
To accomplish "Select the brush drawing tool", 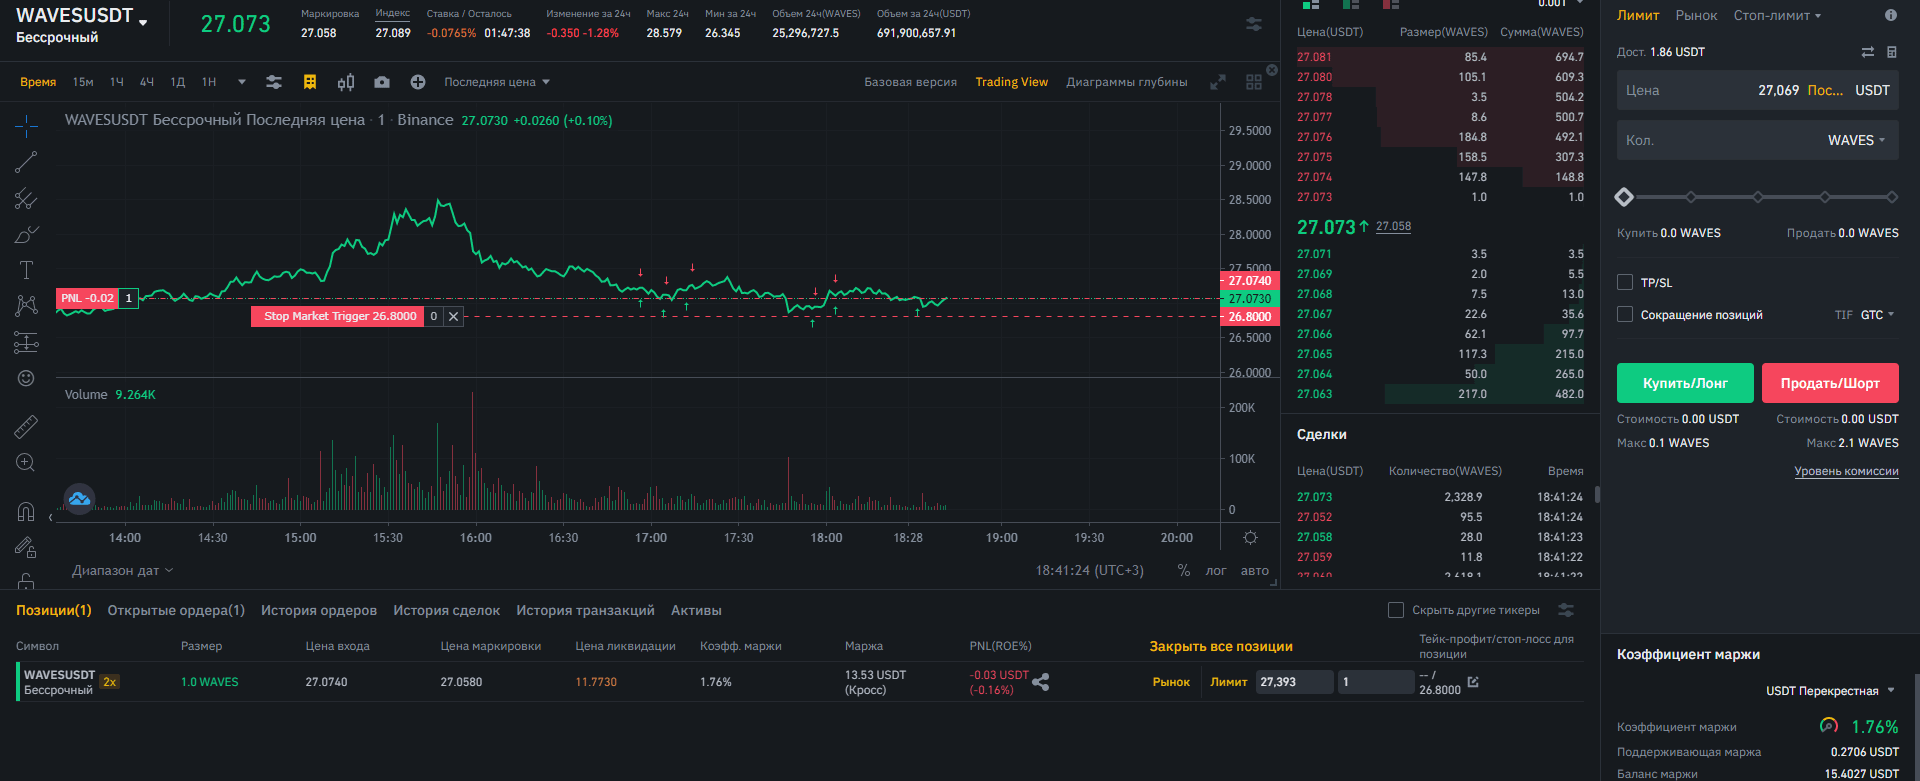I will pos(26,235).
